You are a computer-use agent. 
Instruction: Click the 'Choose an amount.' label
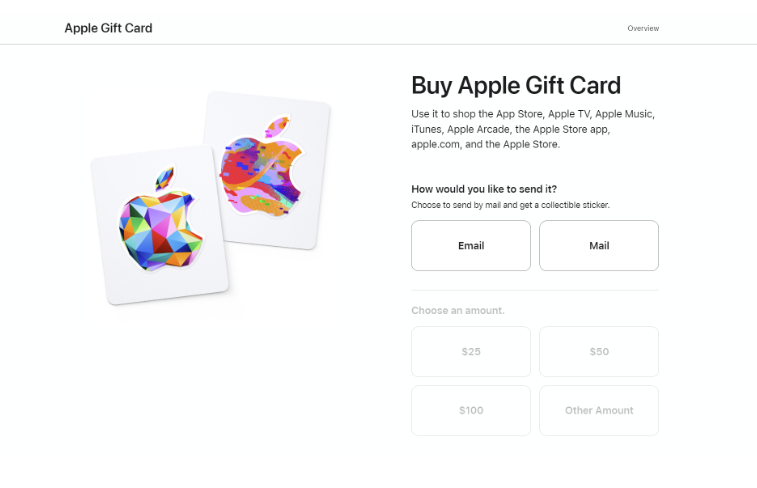click(458, 310)
